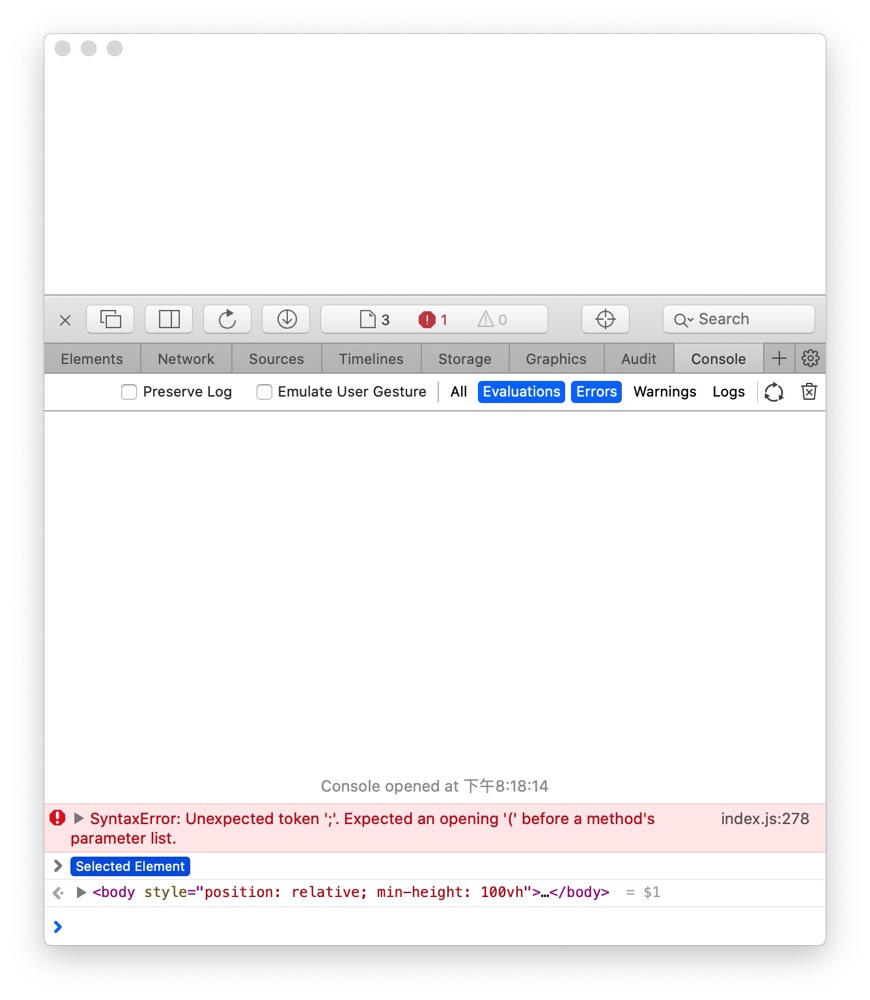
Task: Dock inspector to side of window icon
Action: click(169, 319)
